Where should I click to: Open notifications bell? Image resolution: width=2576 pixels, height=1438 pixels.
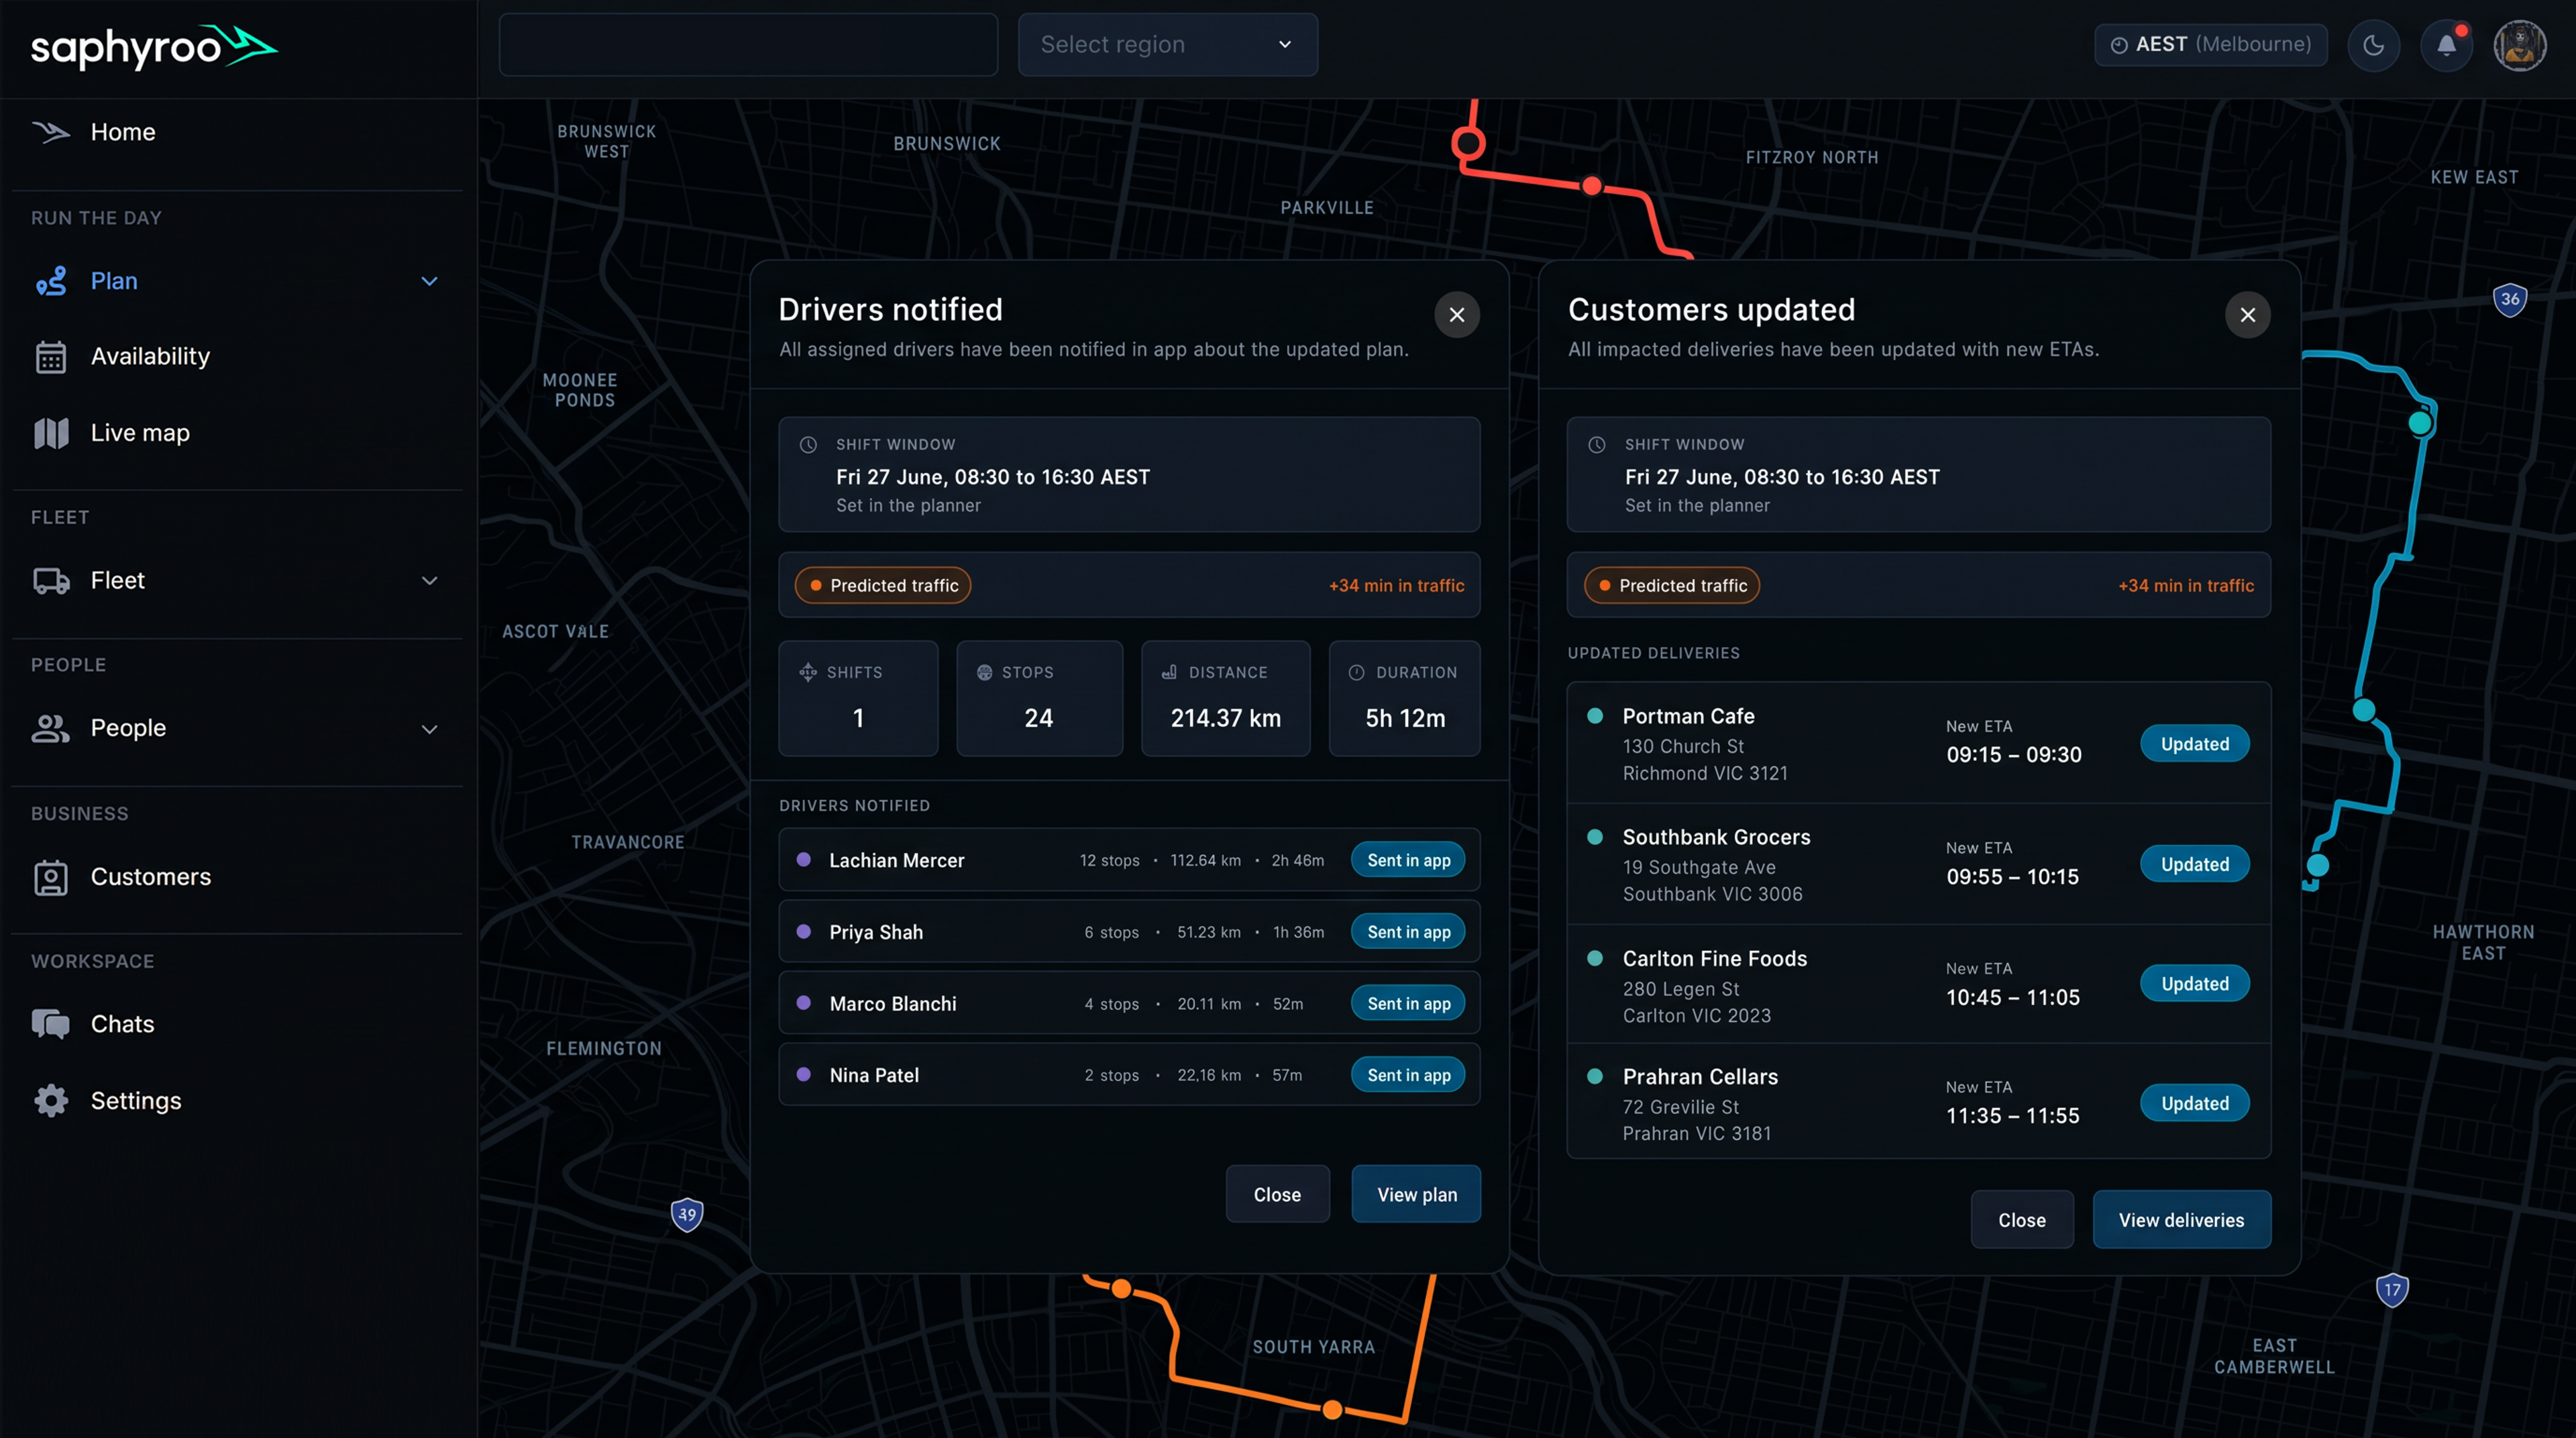(2446, 45)
